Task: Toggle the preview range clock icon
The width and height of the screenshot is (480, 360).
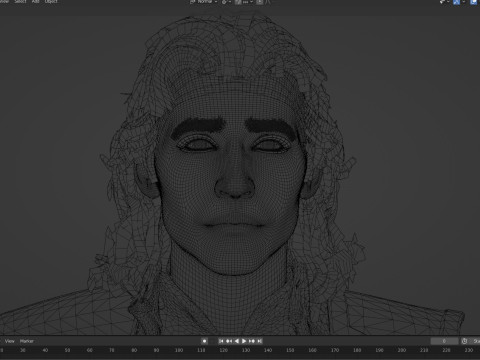Action: click(464, 341)
